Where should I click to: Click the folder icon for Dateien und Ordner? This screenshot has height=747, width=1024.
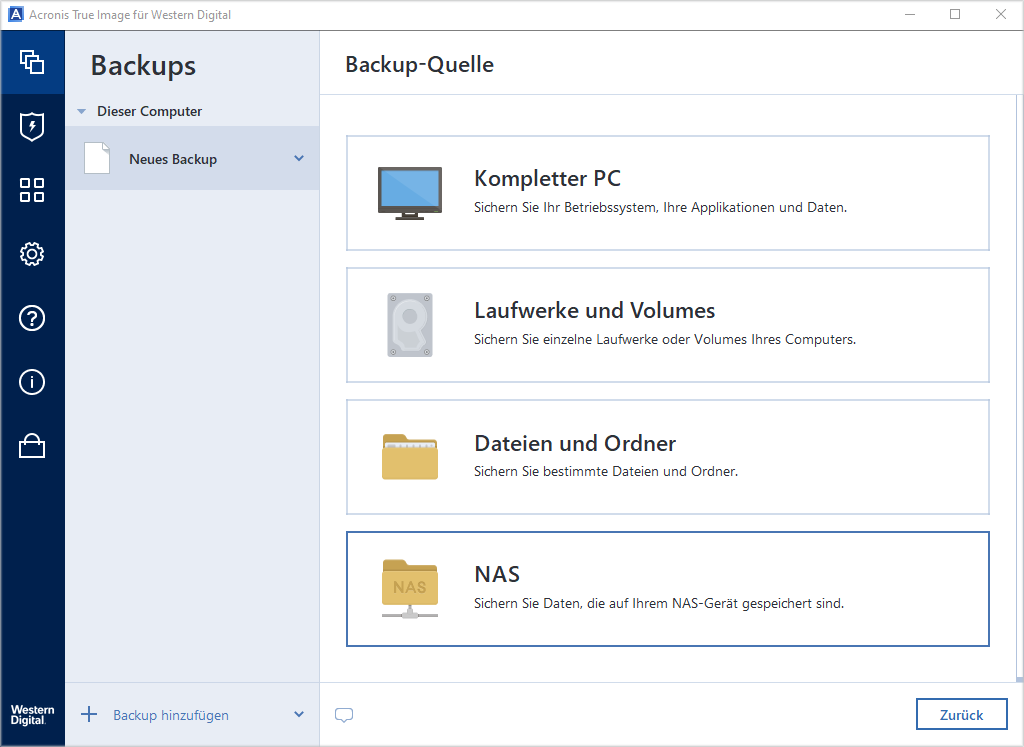coord(409,456)
